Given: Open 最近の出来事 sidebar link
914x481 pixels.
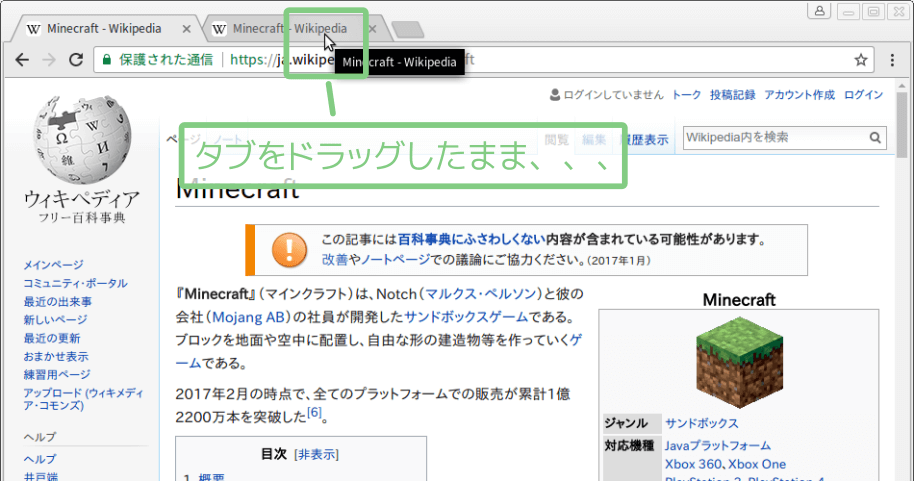Looking at the screenshot, I should point(58,301).
